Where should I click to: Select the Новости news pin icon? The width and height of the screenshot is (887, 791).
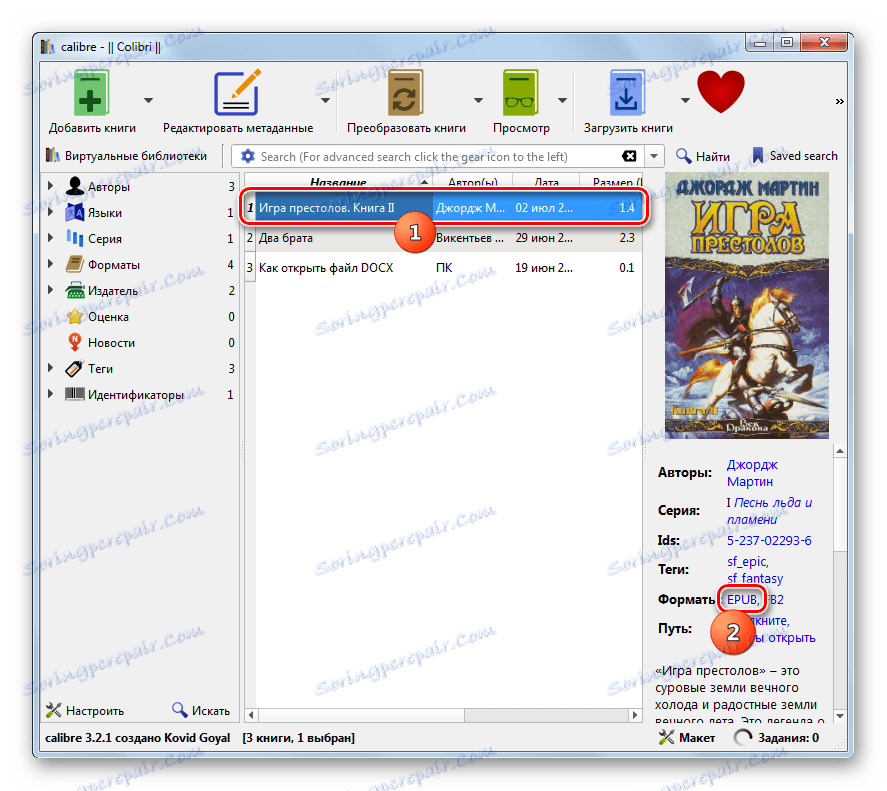coord(75,342)
